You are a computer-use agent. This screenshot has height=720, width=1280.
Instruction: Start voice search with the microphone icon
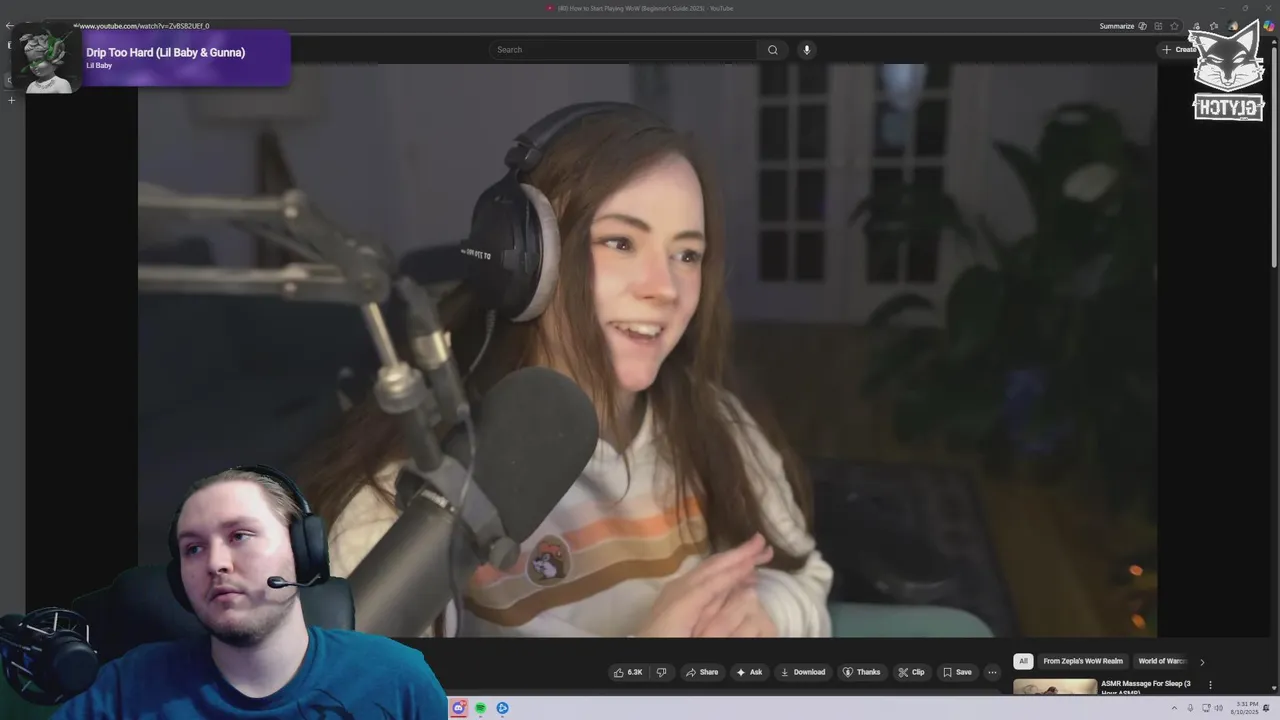[806, 50]
